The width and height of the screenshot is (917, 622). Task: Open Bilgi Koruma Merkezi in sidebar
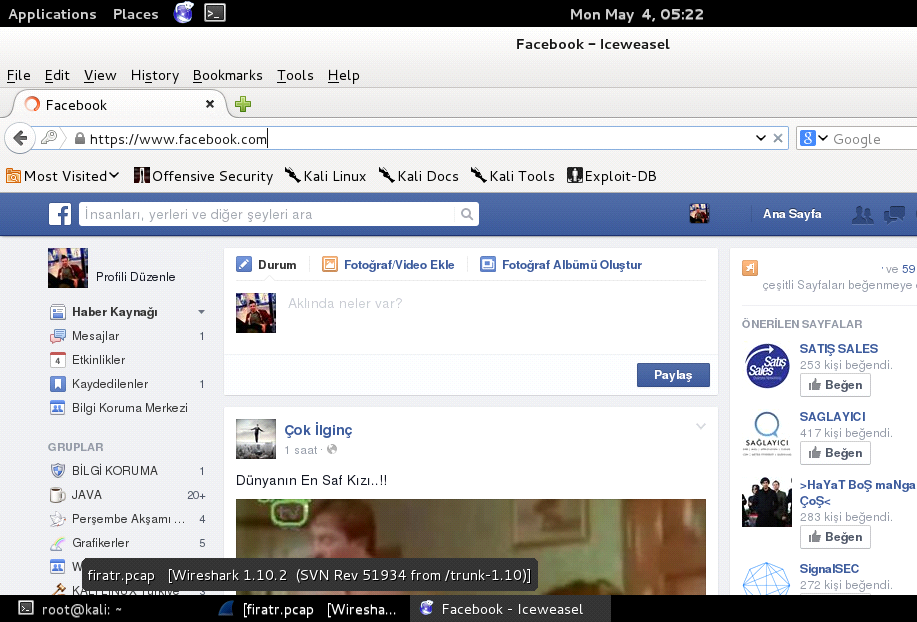[130, 408]
